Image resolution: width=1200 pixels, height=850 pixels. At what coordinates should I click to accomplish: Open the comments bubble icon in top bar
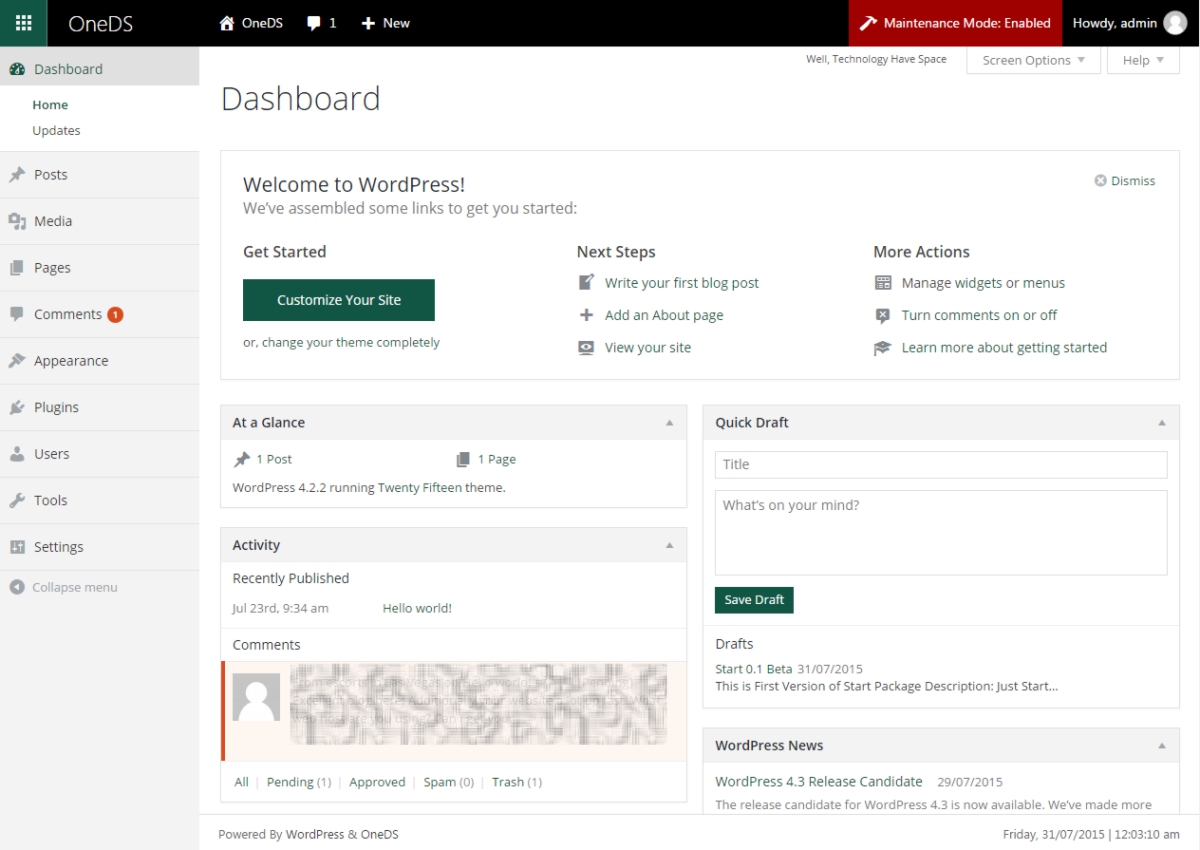314,23
